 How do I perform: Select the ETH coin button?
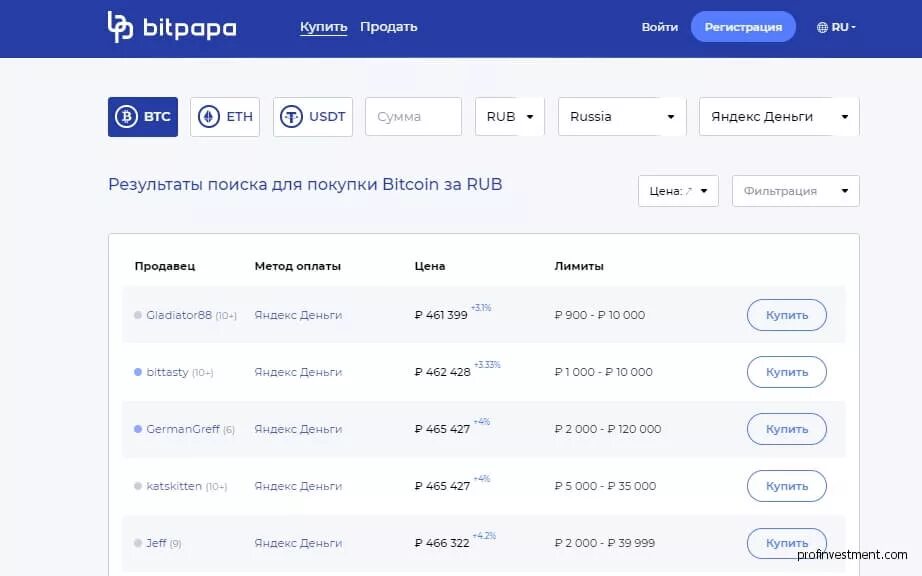pos(225,117)
